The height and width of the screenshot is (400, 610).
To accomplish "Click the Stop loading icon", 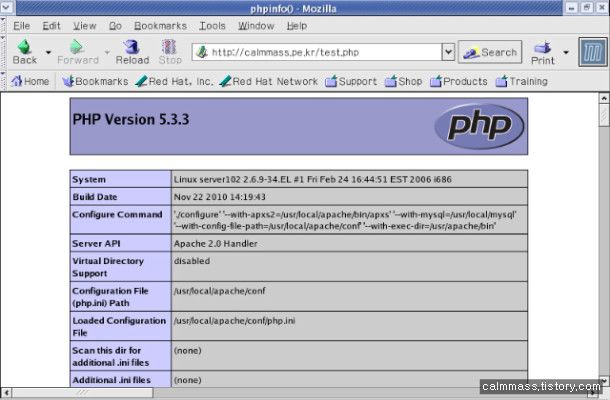I will click(x=169, y=47).
